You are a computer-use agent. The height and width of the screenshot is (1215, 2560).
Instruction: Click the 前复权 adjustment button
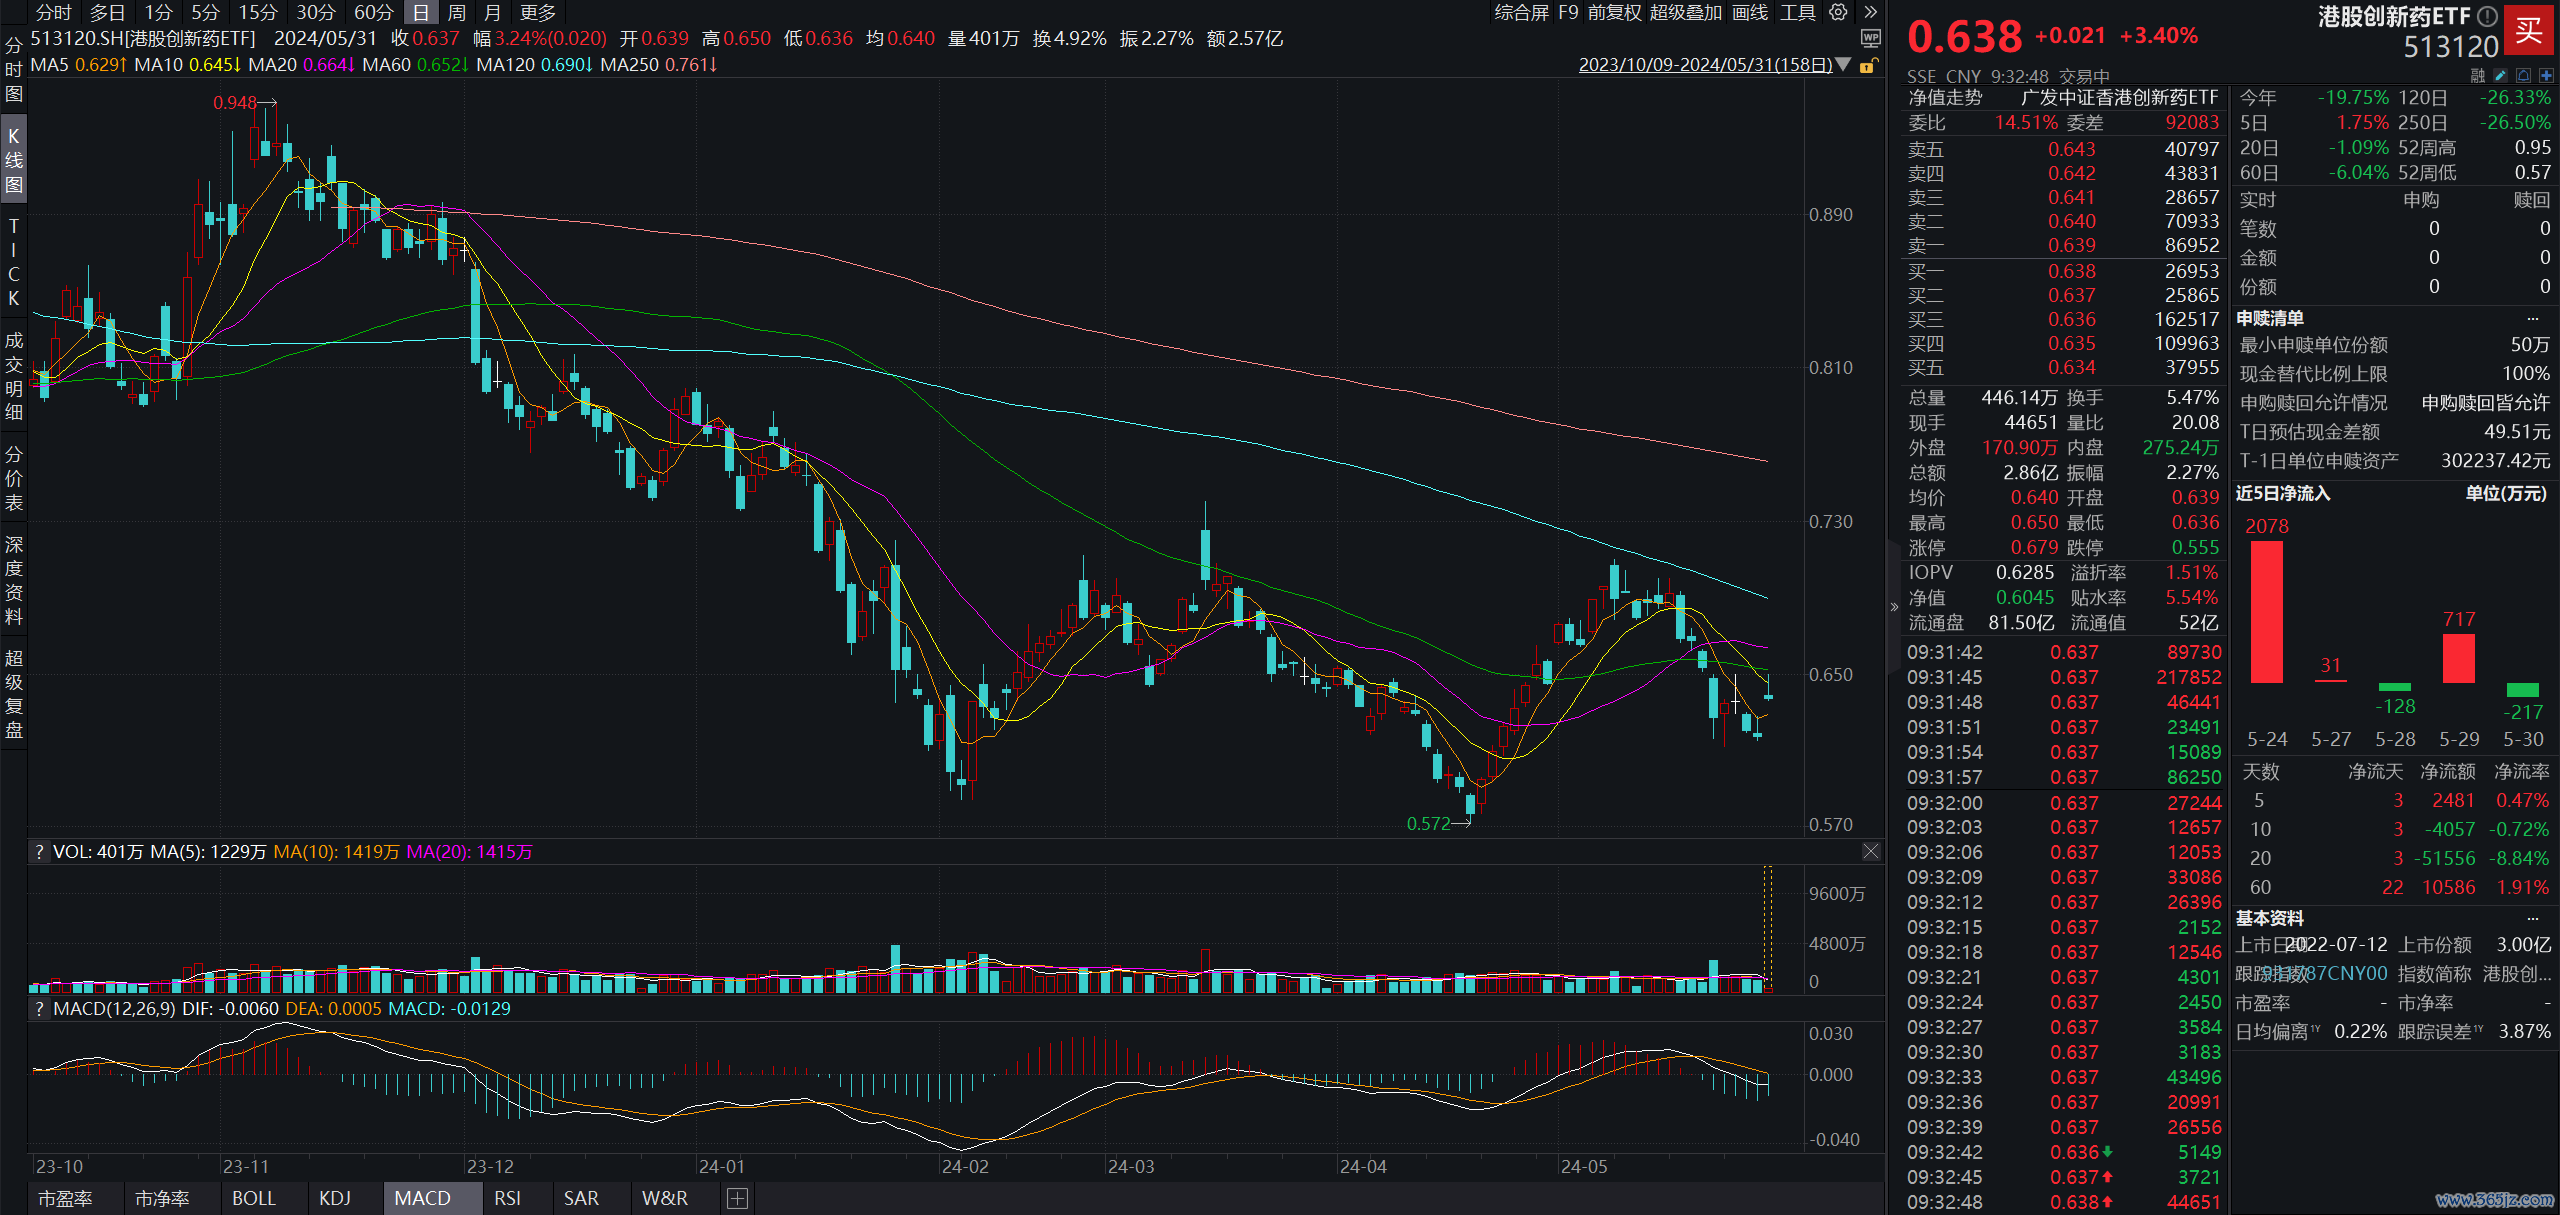pos(1614,12)
